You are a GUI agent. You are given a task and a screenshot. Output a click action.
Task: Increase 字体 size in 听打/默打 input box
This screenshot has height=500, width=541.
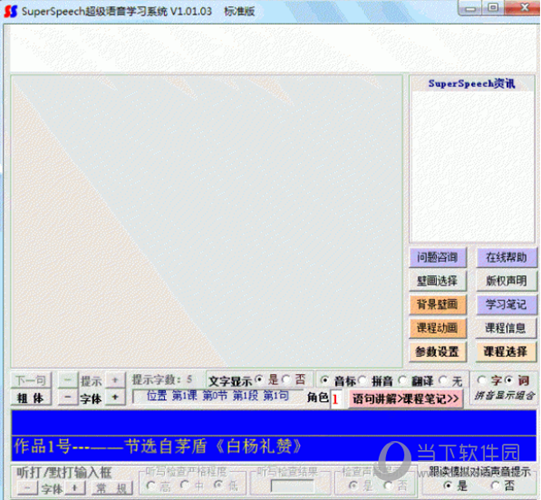(75, 488)
